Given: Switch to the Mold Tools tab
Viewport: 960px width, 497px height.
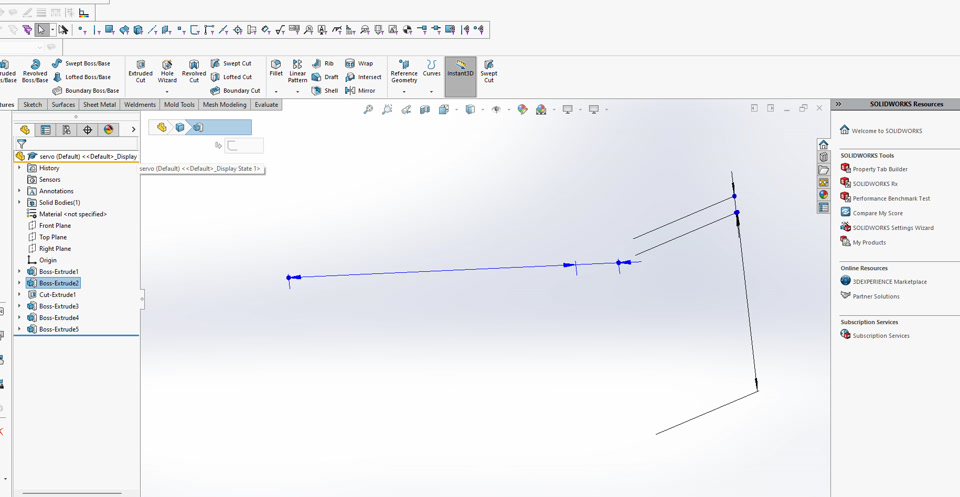Looking at the screenshot, I should [x=179, y=105].
